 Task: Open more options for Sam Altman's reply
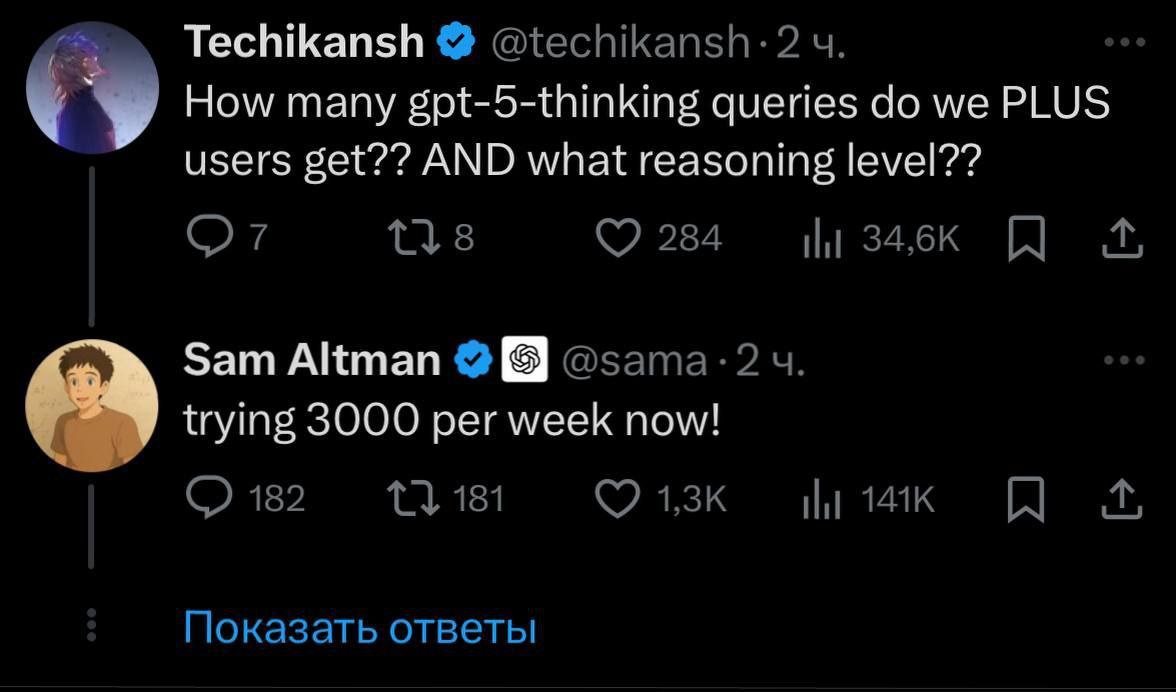coord(1124,360)
